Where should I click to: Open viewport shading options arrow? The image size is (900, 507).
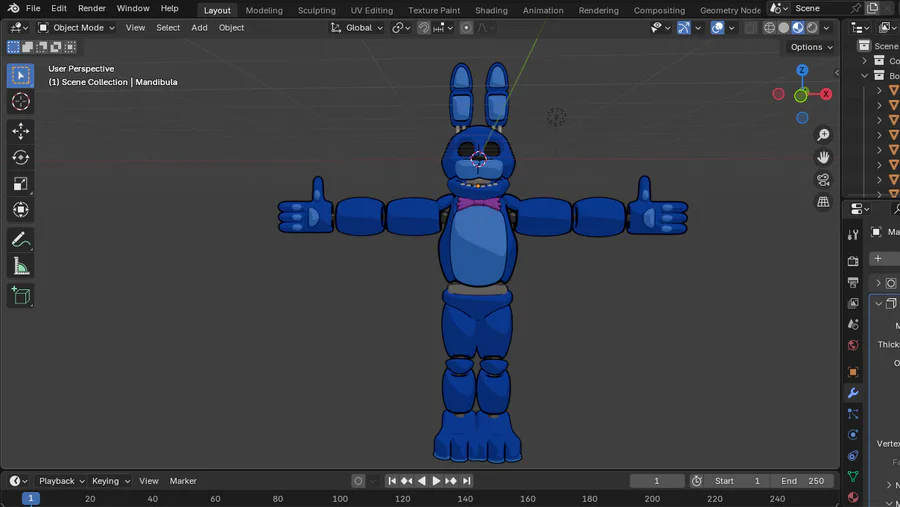point(827,28)
